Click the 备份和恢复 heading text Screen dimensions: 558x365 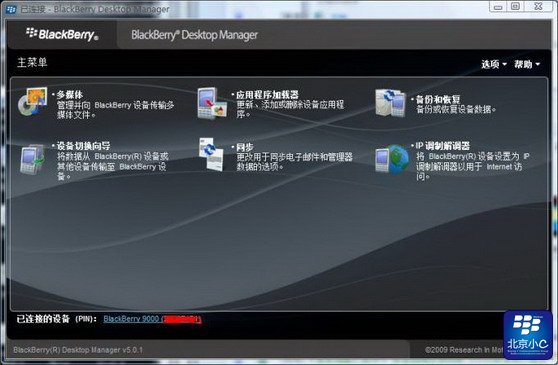pos(438,99)
